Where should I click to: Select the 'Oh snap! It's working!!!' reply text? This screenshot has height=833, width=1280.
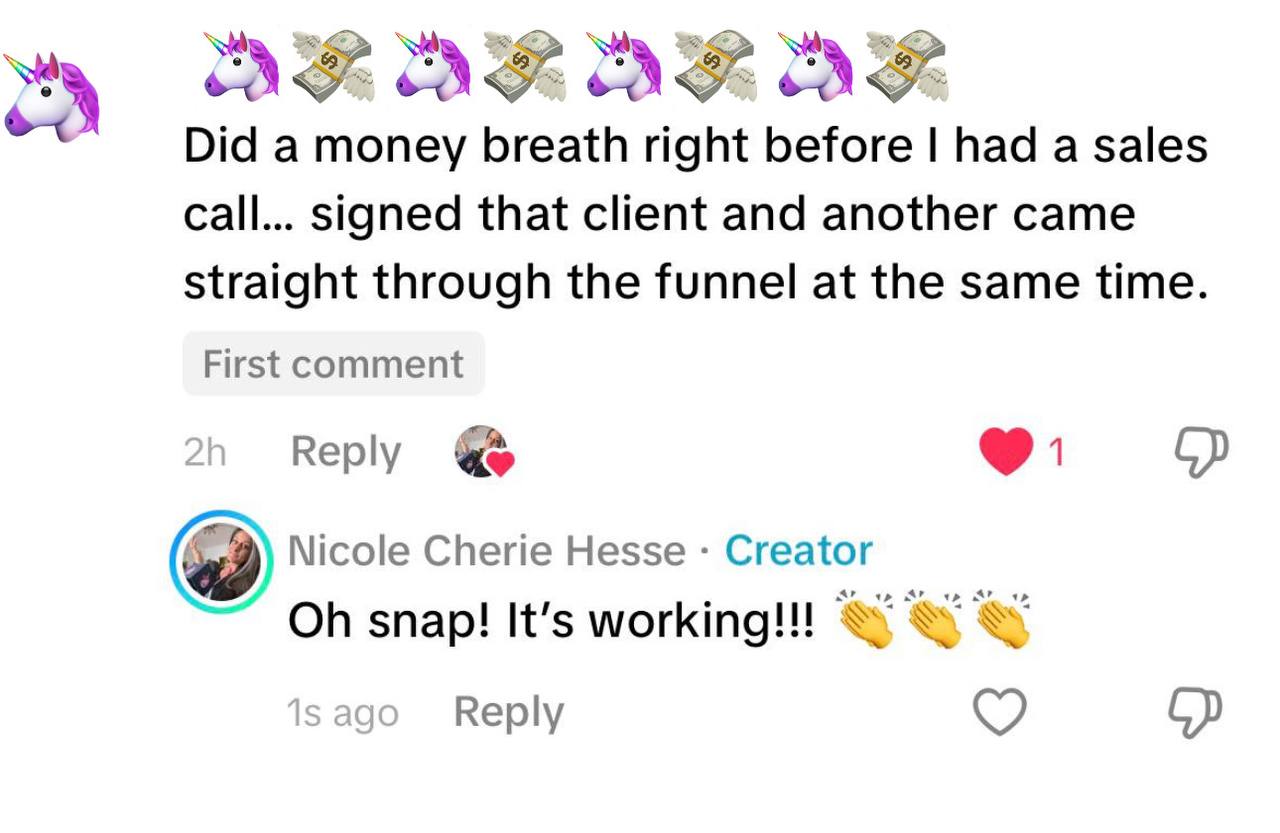tap(551, 622)
